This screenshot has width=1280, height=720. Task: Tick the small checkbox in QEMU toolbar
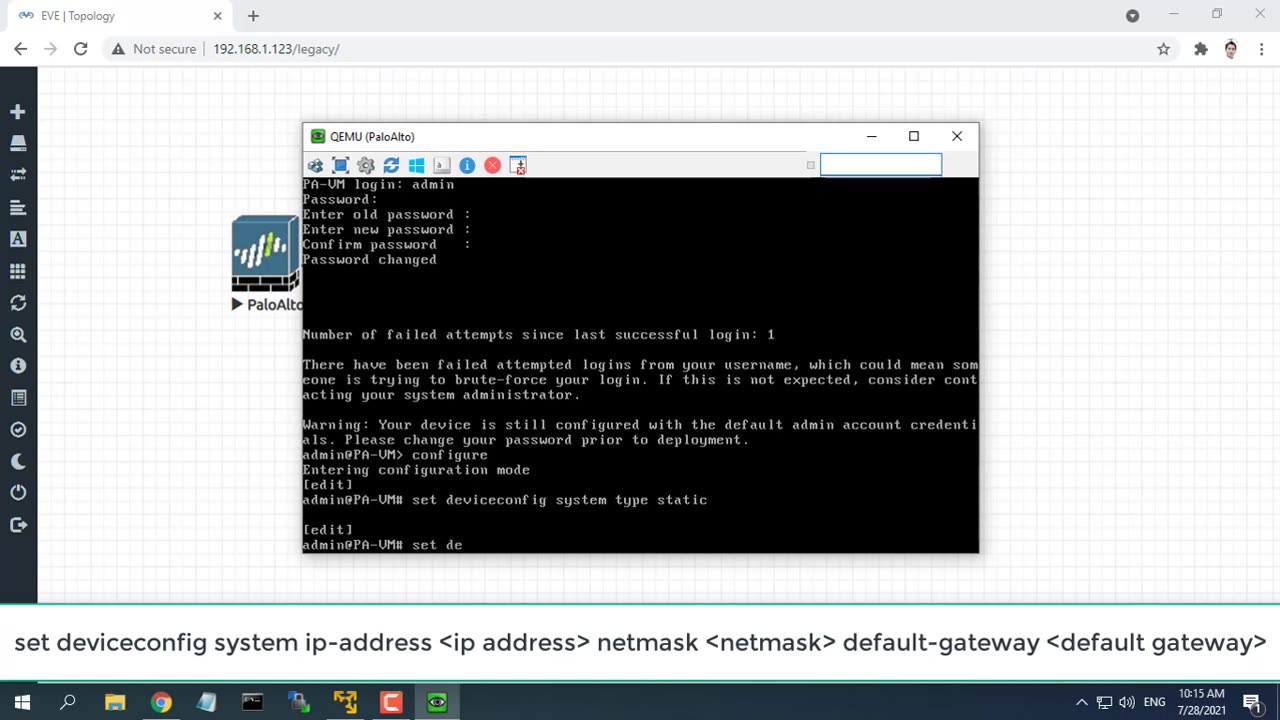(810, 165)
